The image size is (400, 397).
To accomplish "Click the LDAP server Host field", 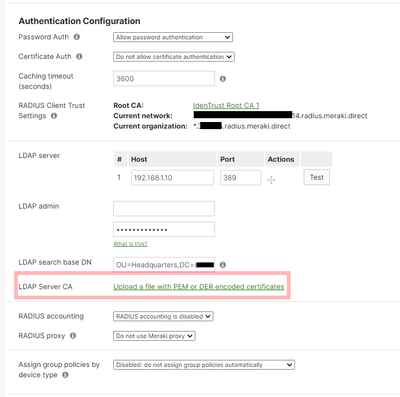I will pos(172,178).
